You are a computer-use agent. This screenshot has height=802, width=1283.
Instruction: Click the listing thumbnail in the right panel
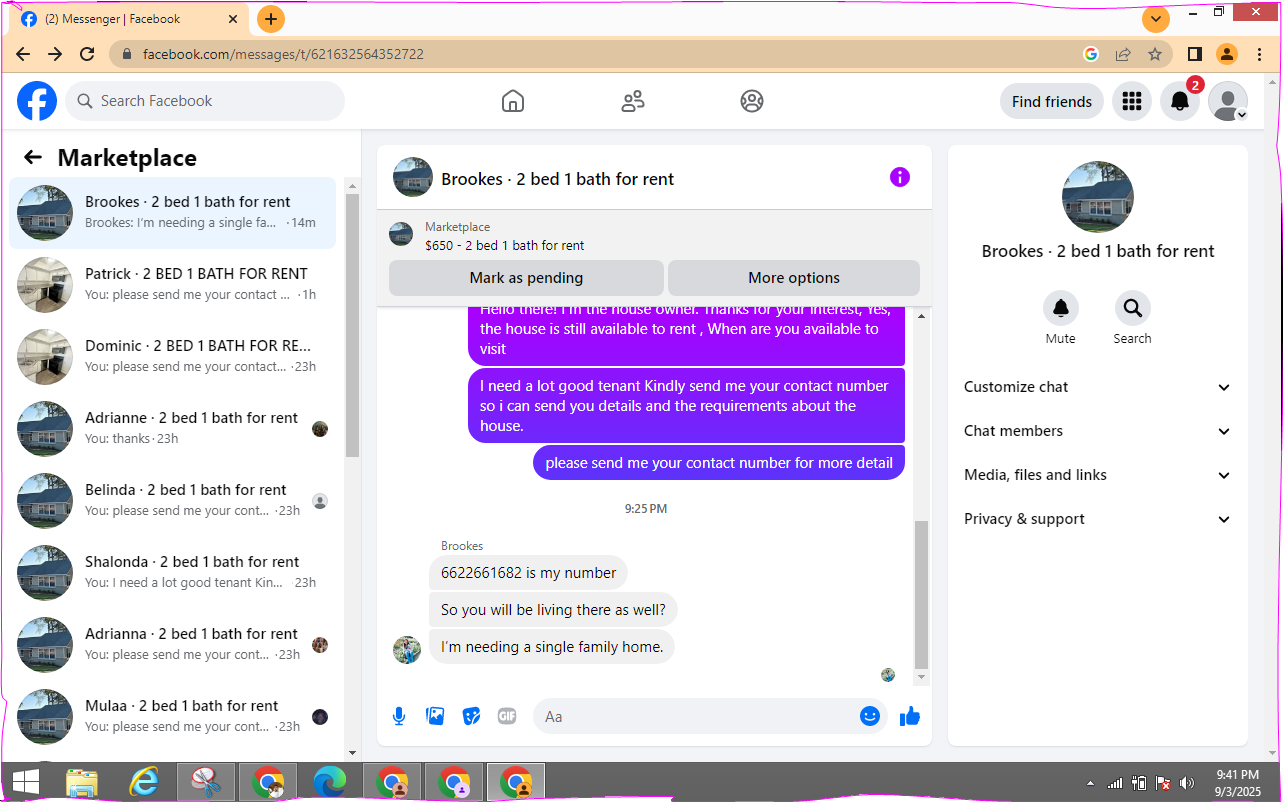pyautogui.click(x=1098, y=197)
